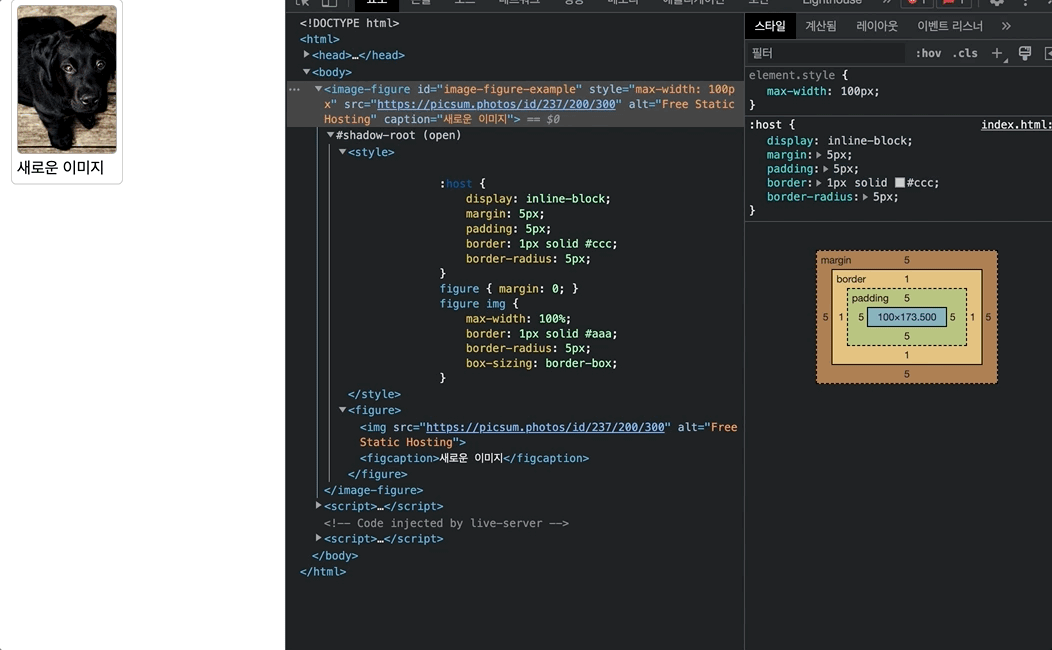Select the opening <html> tag row
The height and width of the screenshot is (650, 1052).
click(319, 39)
